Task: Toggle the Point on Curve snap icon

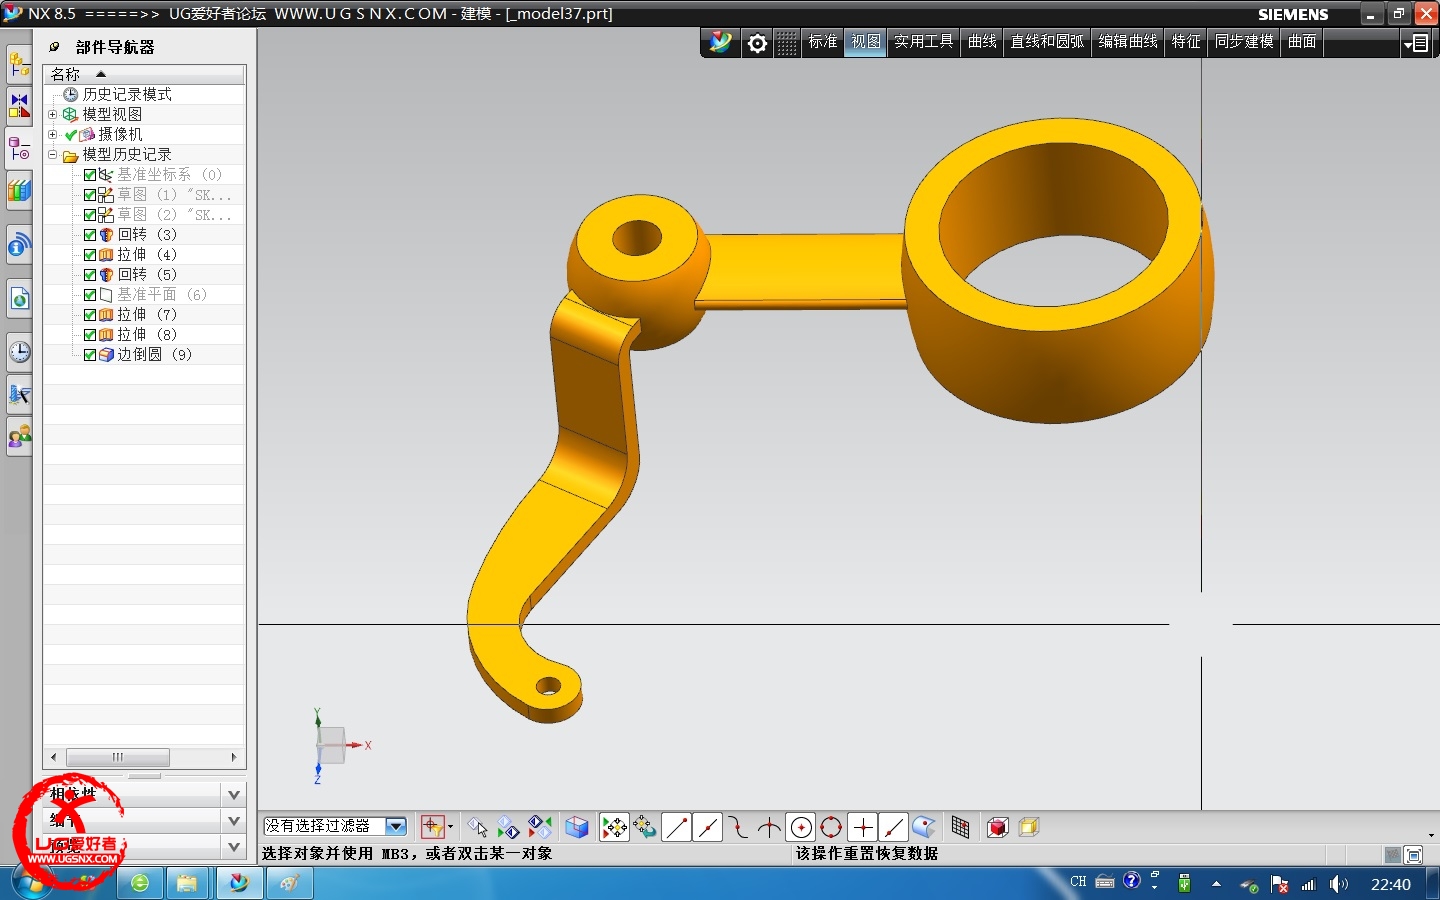Action: [x=894, y=827]
